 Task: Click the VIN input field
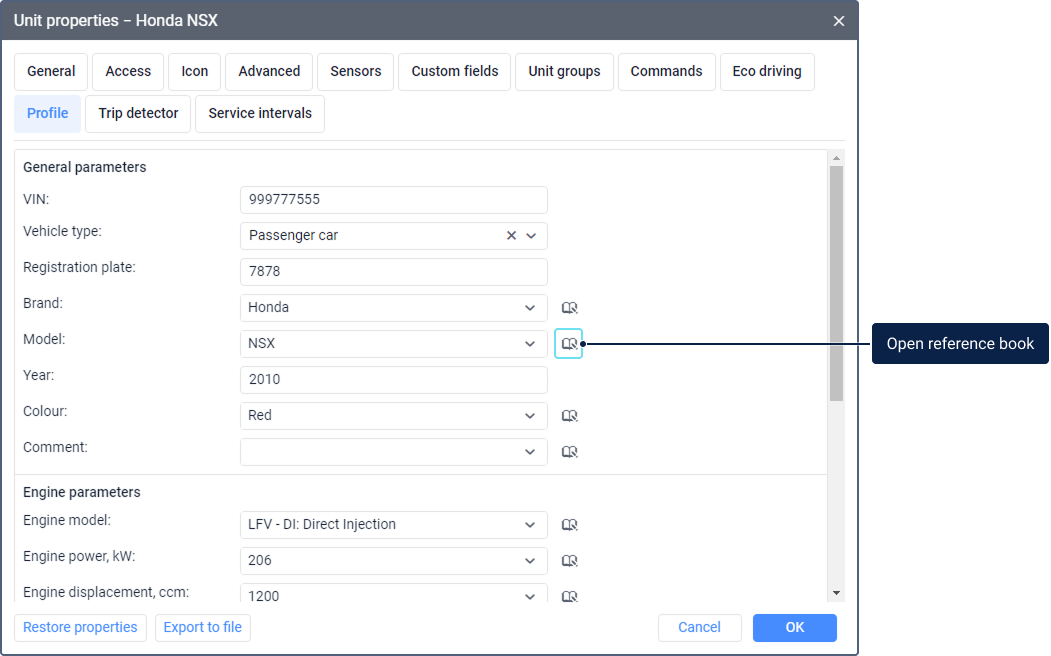(x=394, y=200)
